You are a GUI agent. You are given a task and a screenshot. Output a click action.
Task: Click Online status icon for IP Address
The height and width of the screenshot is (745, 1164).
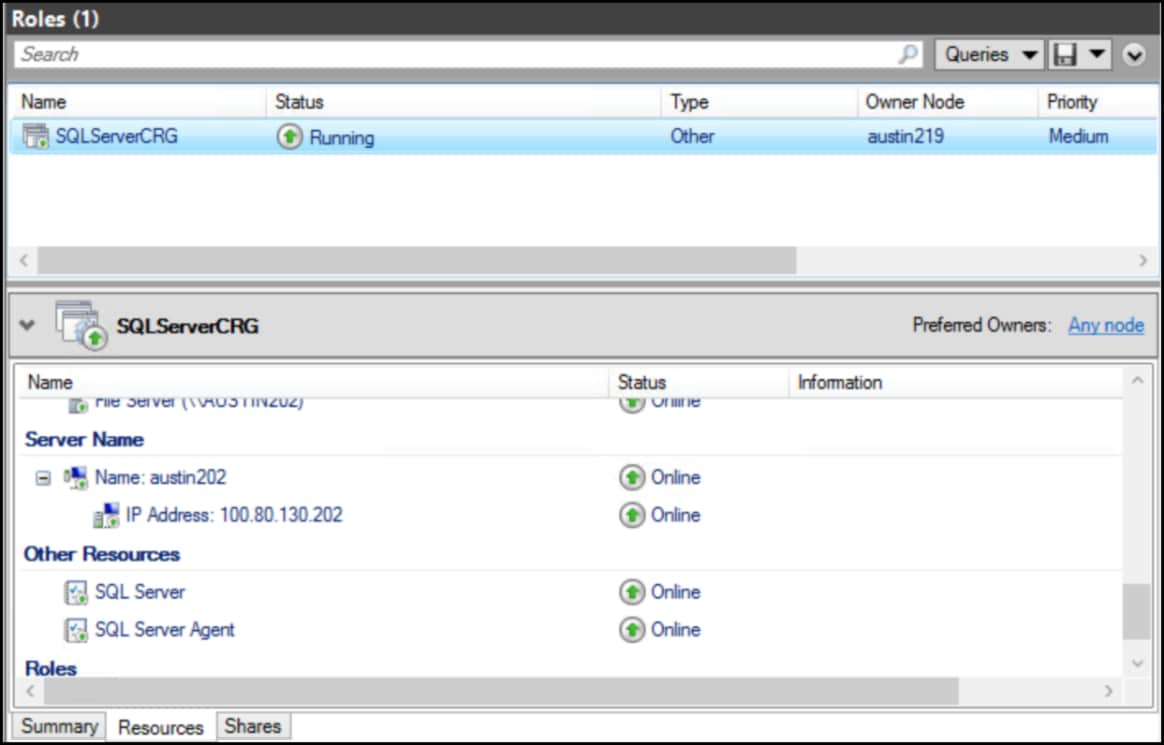[x=632, y=515]
